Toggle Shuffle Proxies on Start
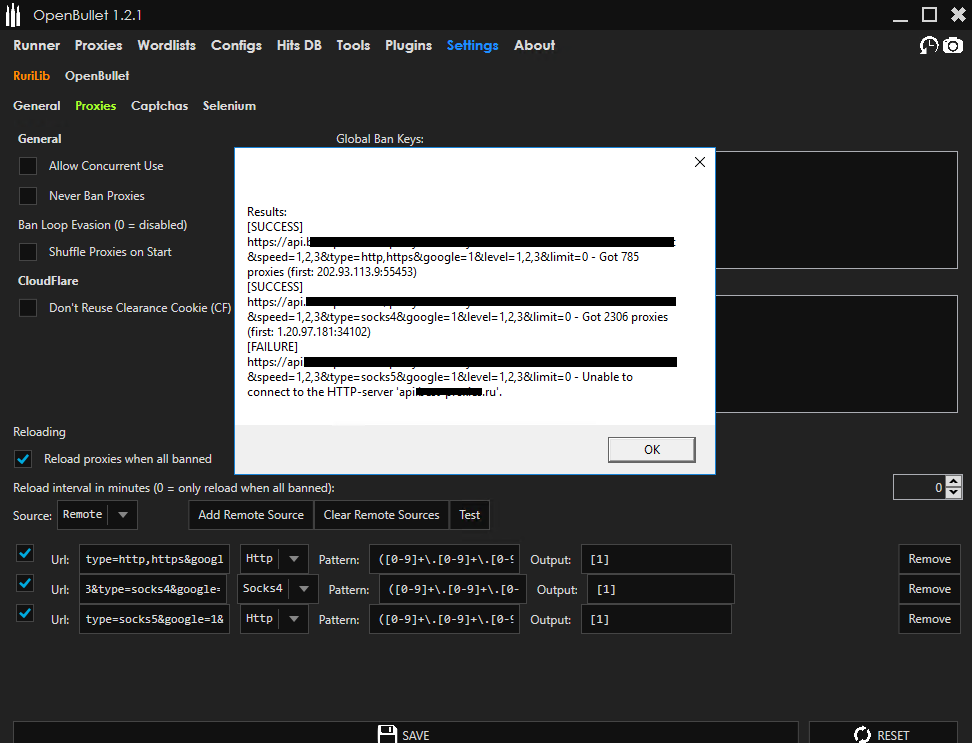The image size is (972, 743). click(27, 251)
